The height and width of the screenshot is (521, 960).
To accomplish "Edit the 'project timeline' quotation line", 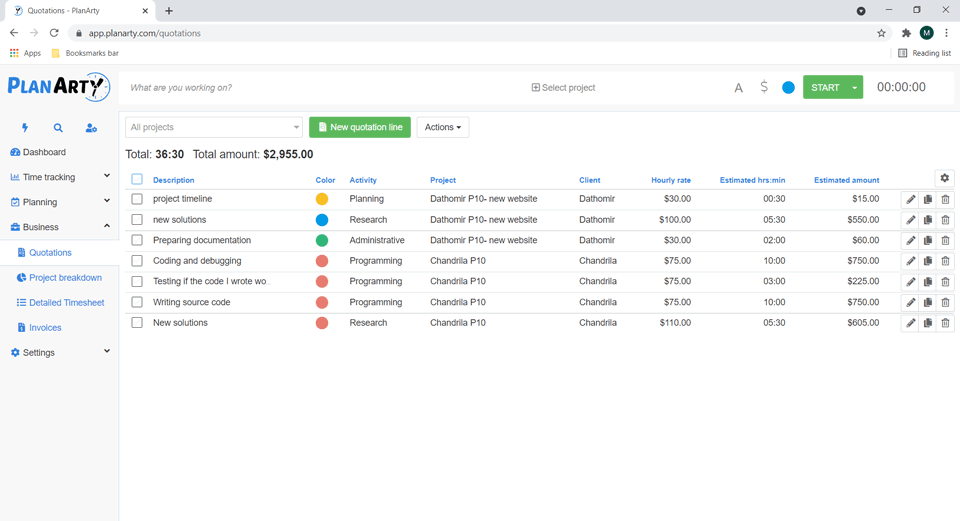I will (910, 200).
